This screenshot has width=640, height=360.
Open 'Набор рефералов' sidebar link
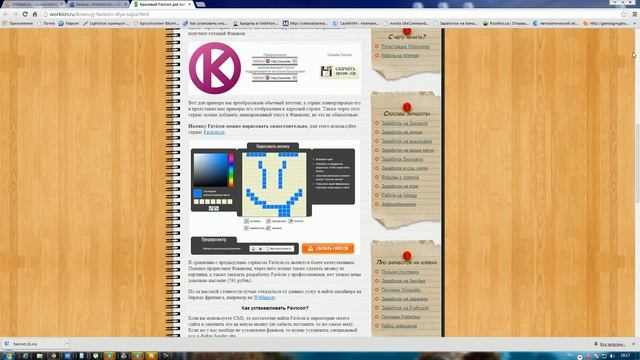(399, 326)
